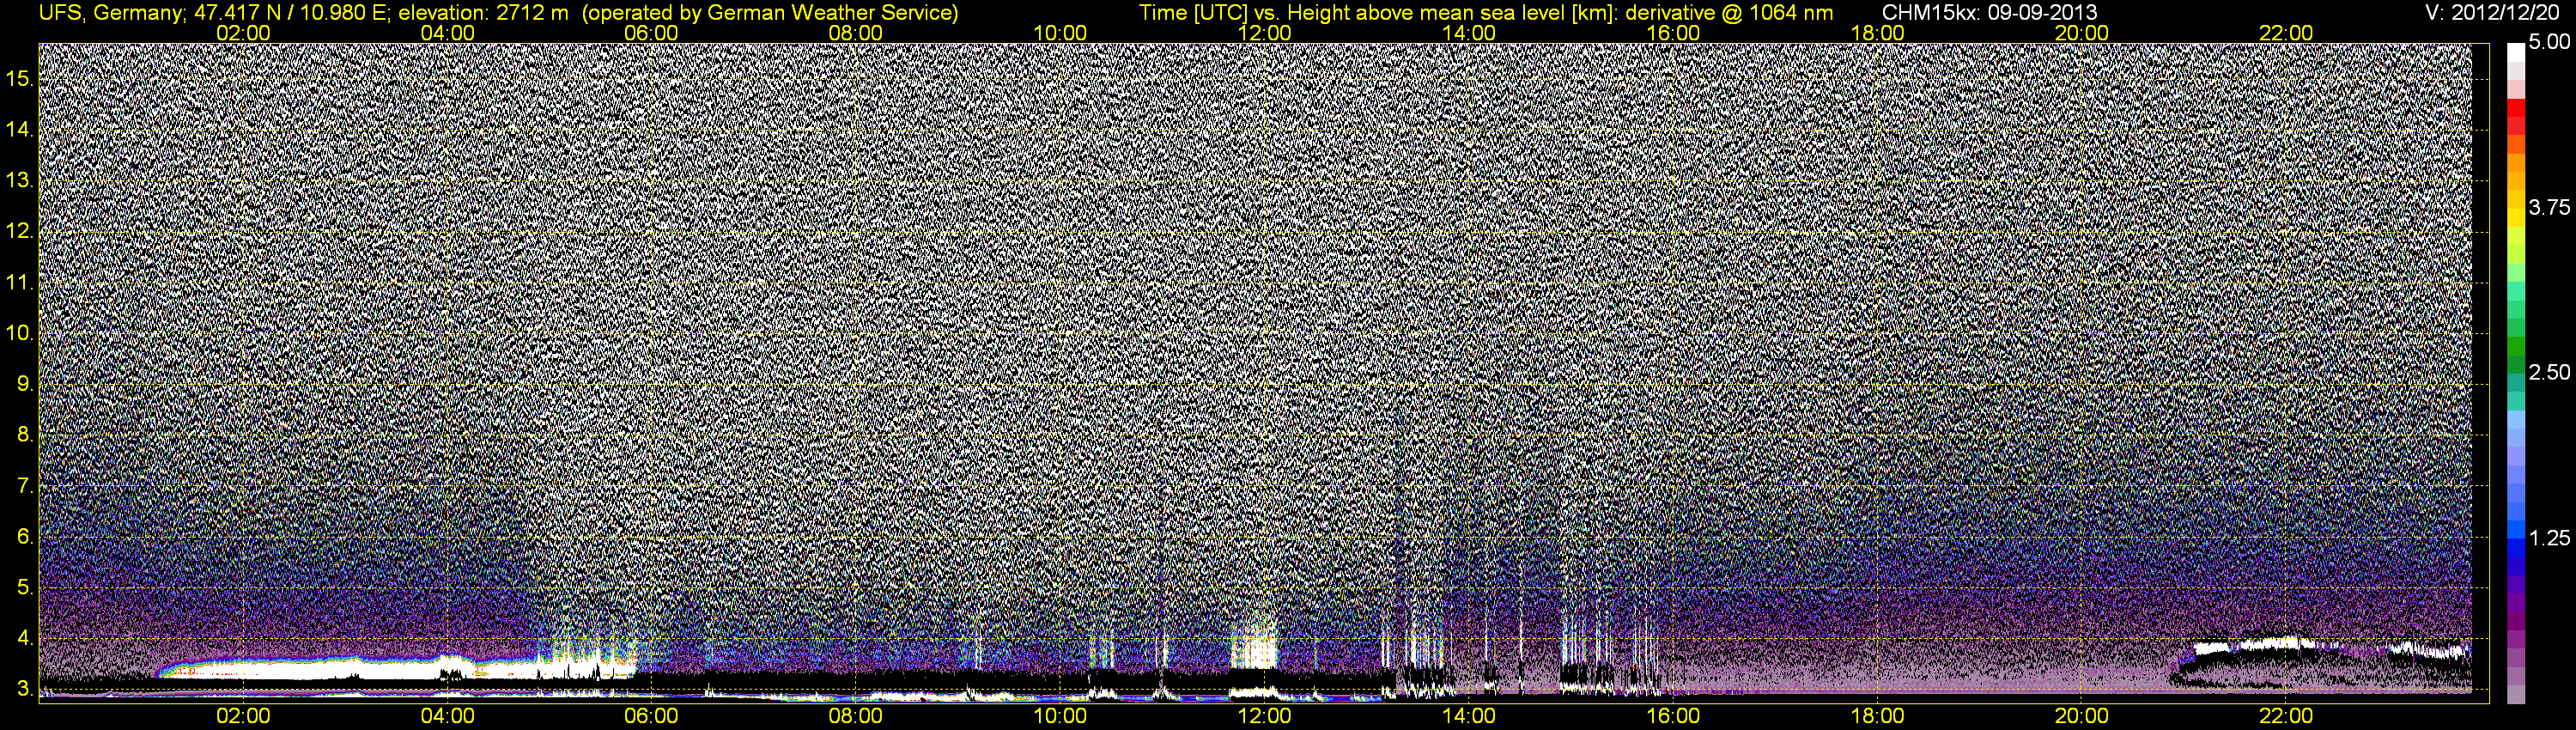The image size is (2576, 730).
Task: Click the colorbar value 3.75
Action: [x=2549, y=208]
